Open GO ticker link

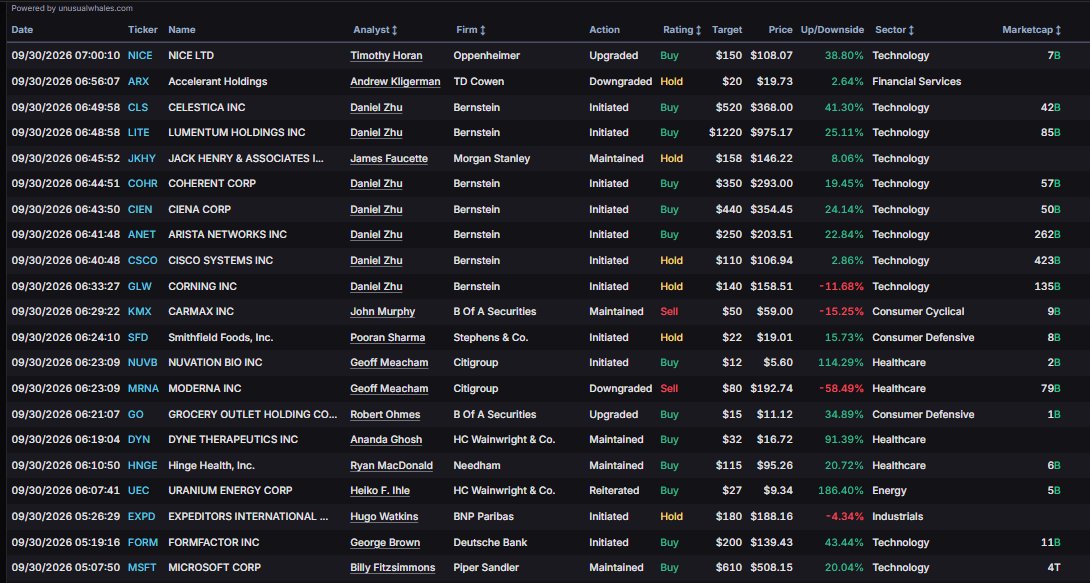pos(136,414)
